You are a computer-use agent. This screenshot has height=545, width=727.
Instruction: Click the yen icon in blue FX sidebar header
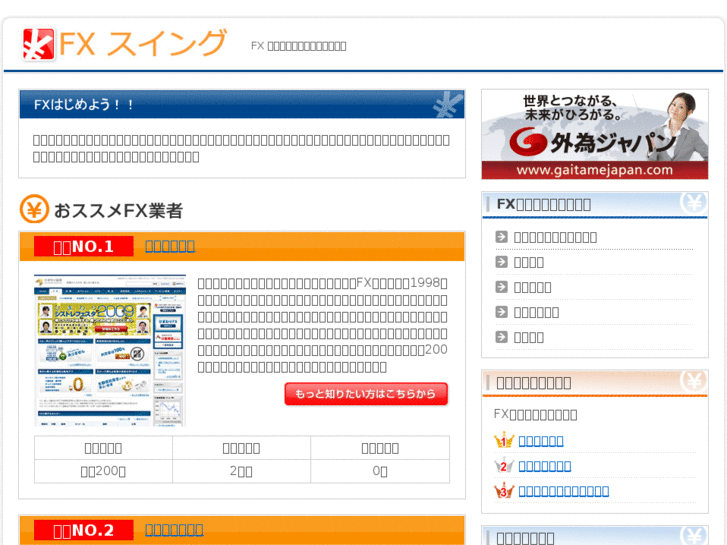(x=693, y=203)
